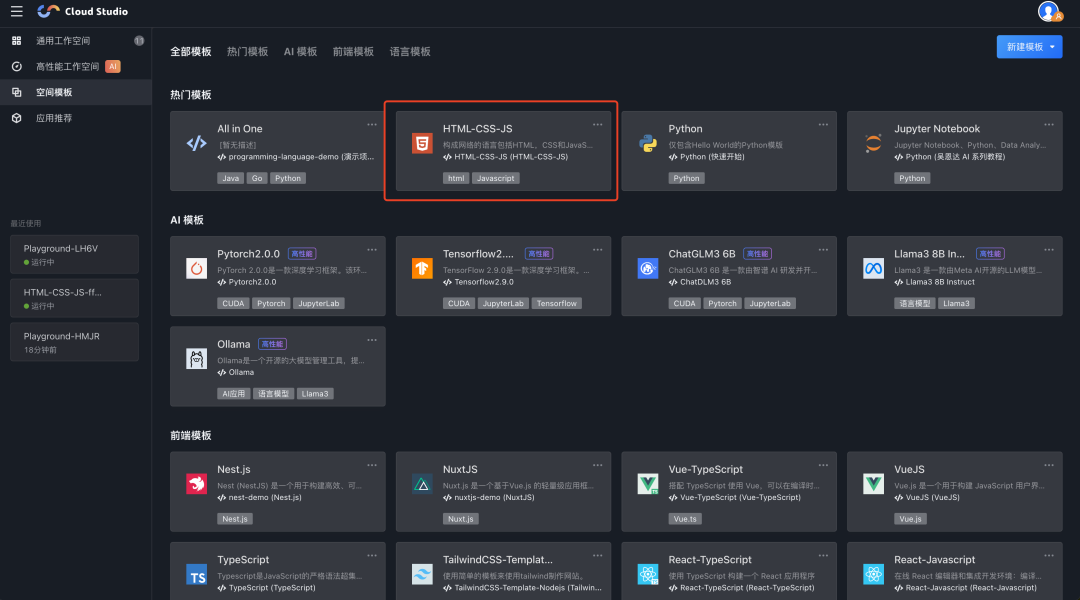Click the 空间模板 sidebar icon
Viewport: 1080px width, 600px height.
pos(17,92)
